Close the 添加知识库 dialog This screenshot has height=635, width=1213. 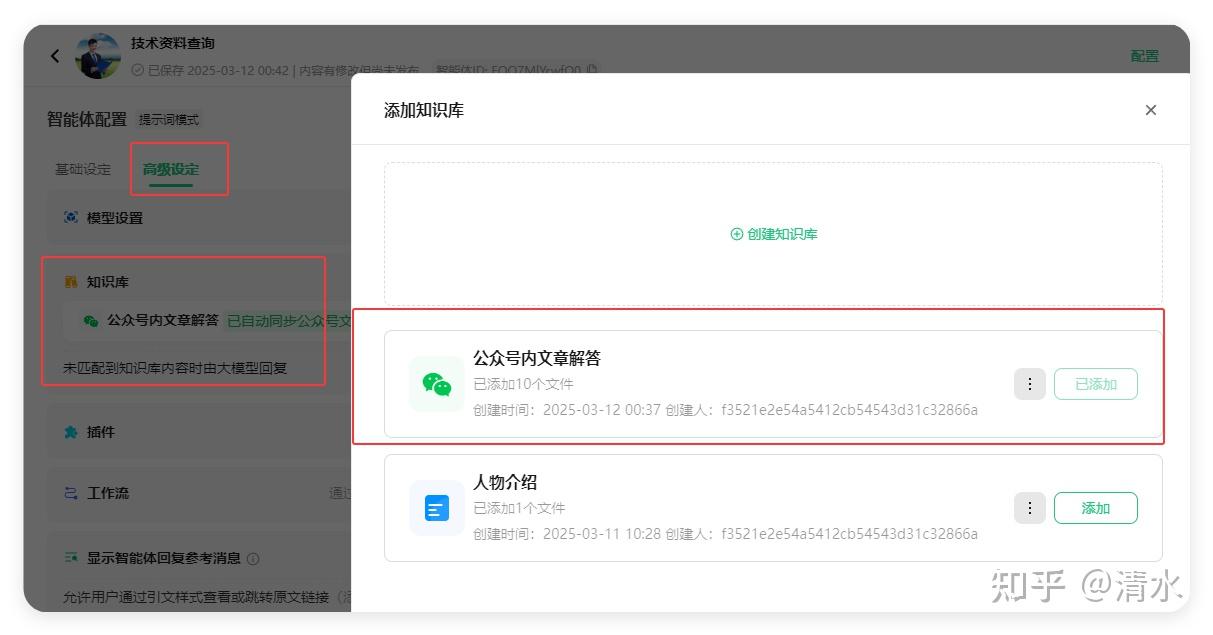pyautogui.click(x=1150, y=110)
